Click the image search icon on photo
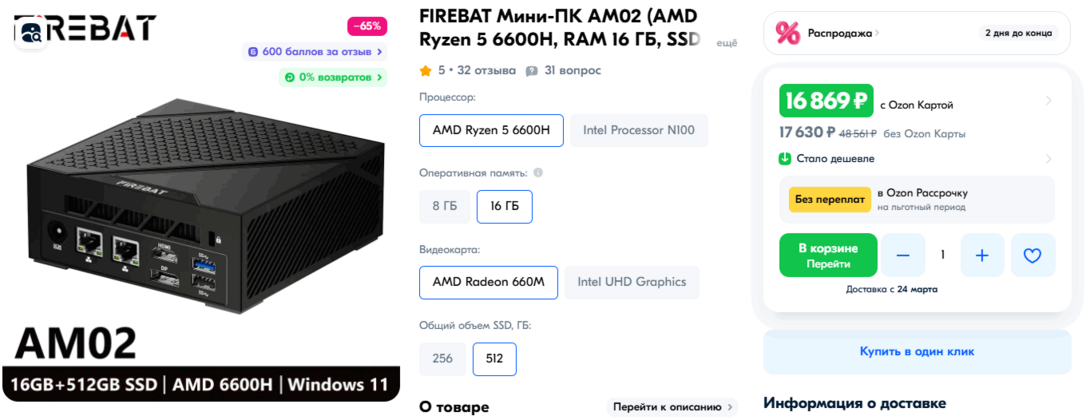Screen dimensions: 1090x420 coord(31,33)
